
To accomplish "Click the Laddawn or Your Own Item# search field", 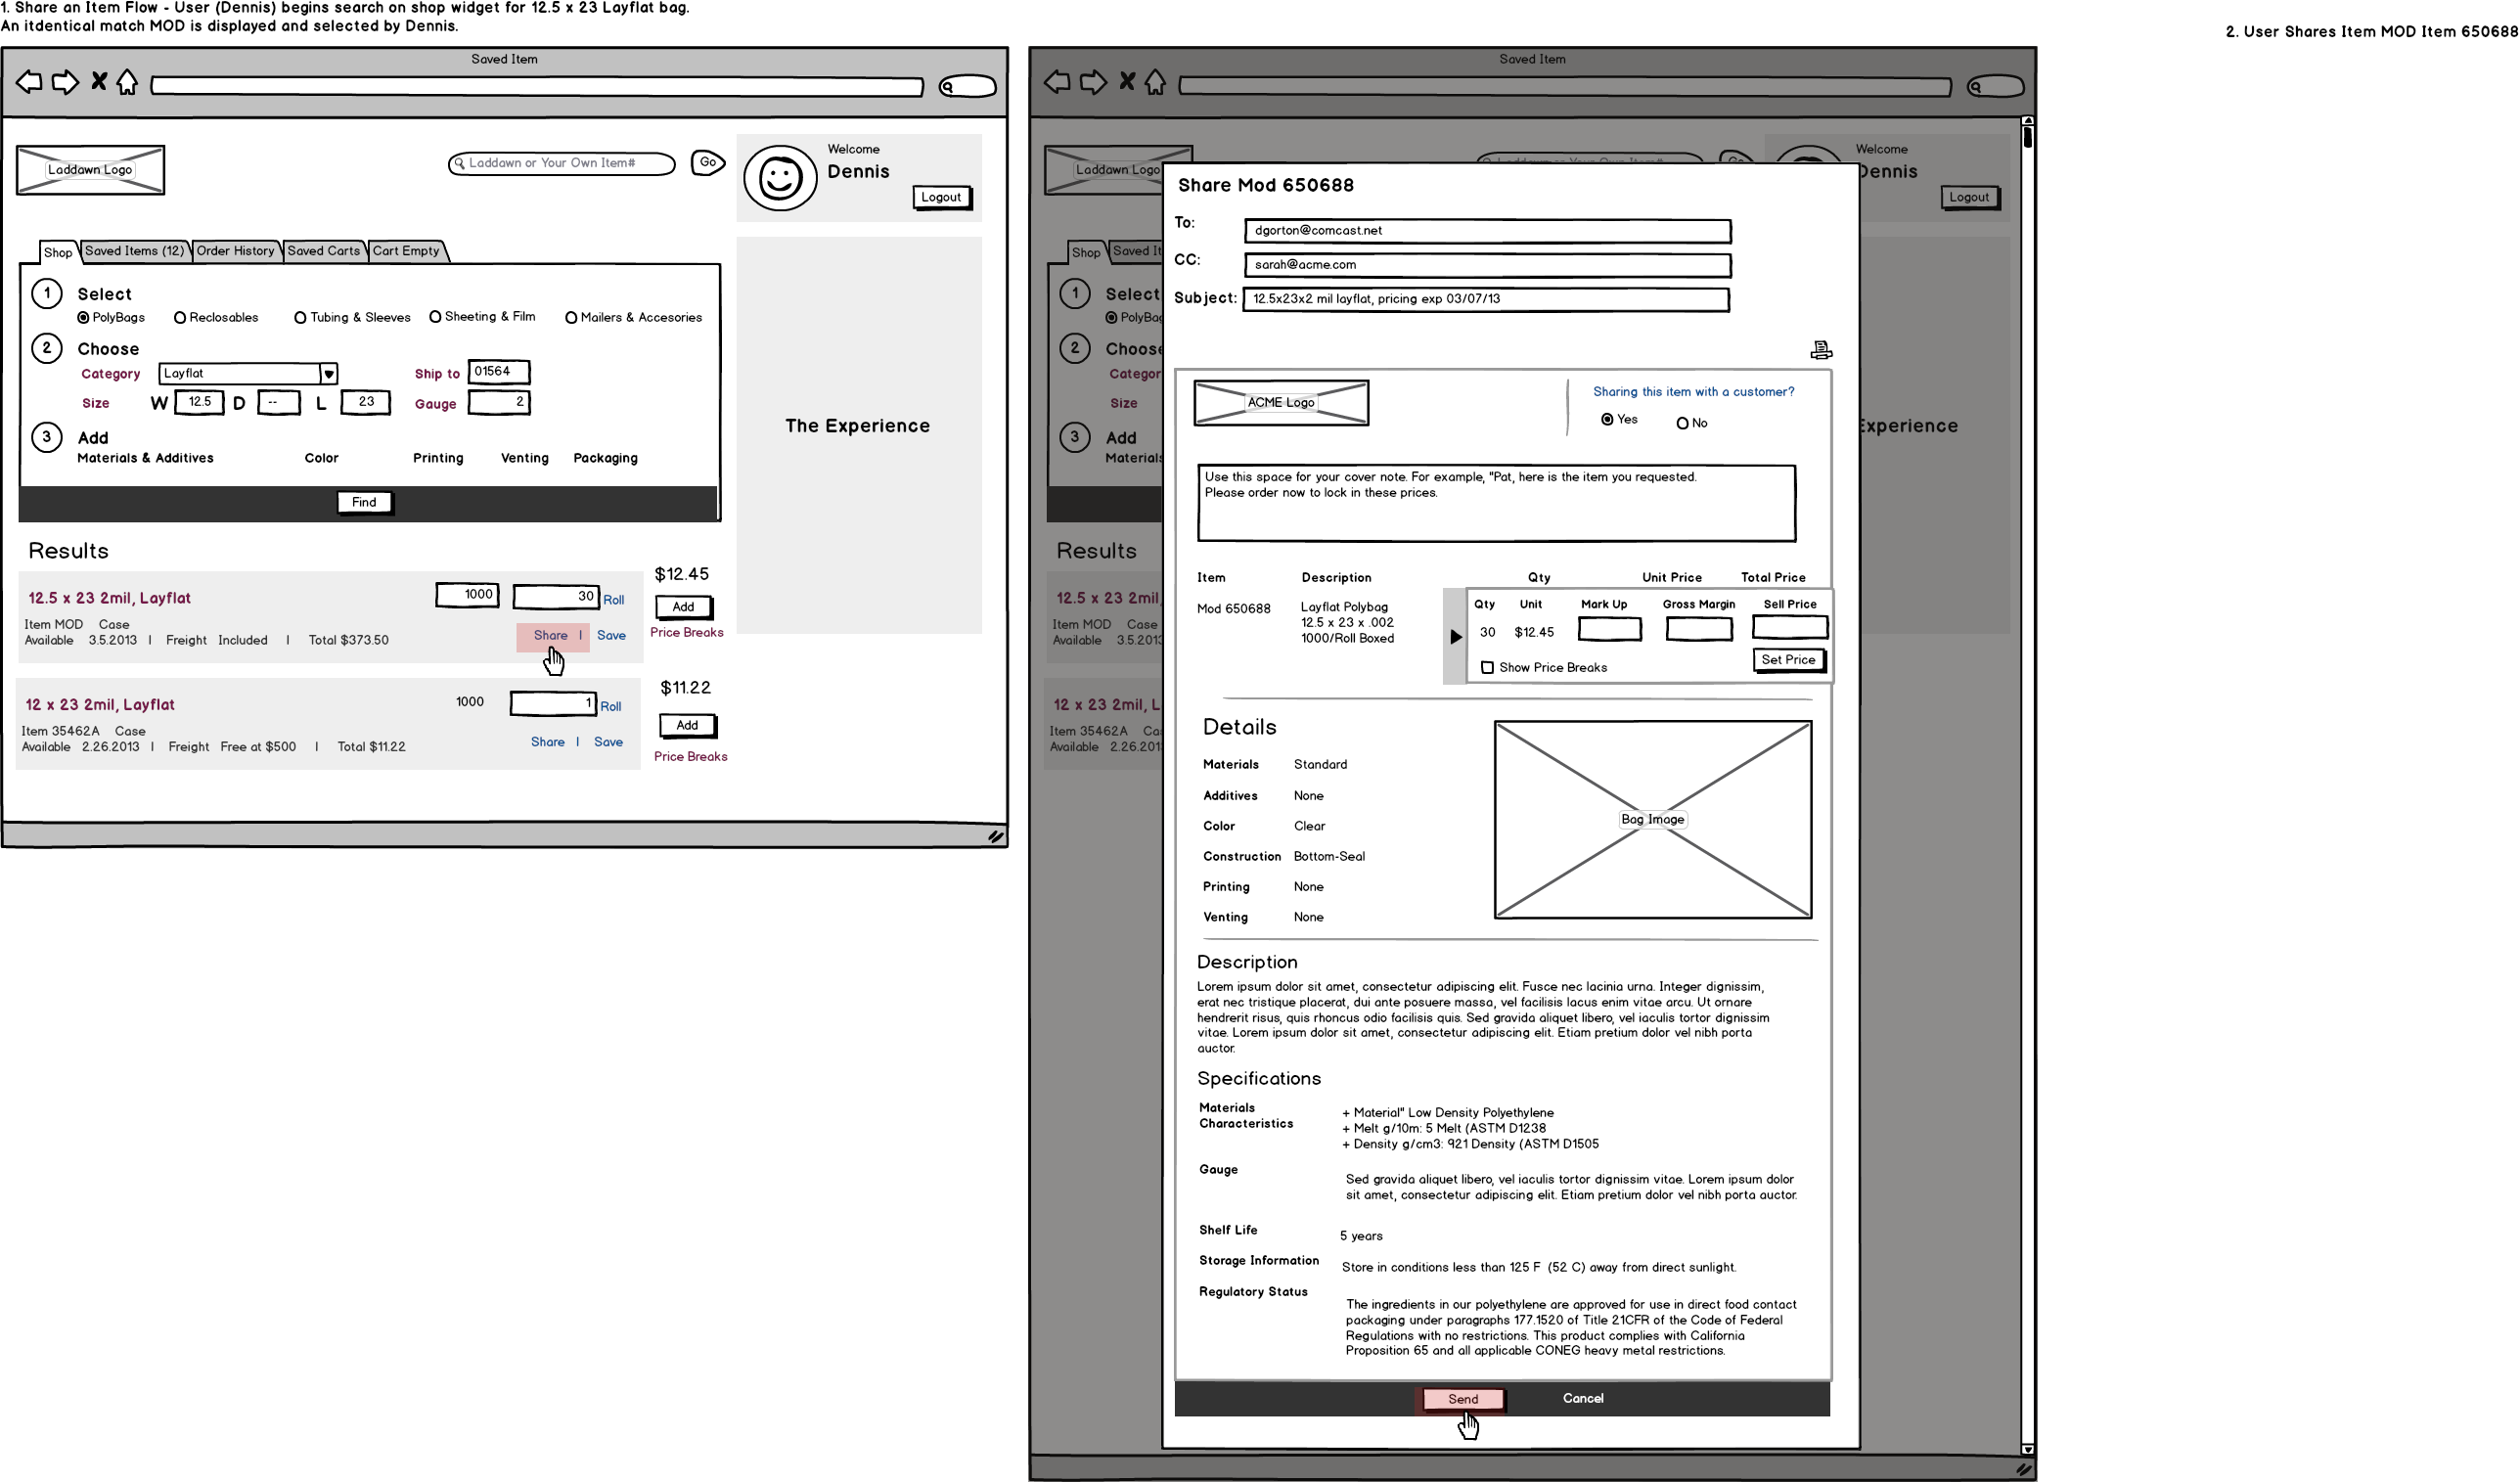I will [562, 163].
